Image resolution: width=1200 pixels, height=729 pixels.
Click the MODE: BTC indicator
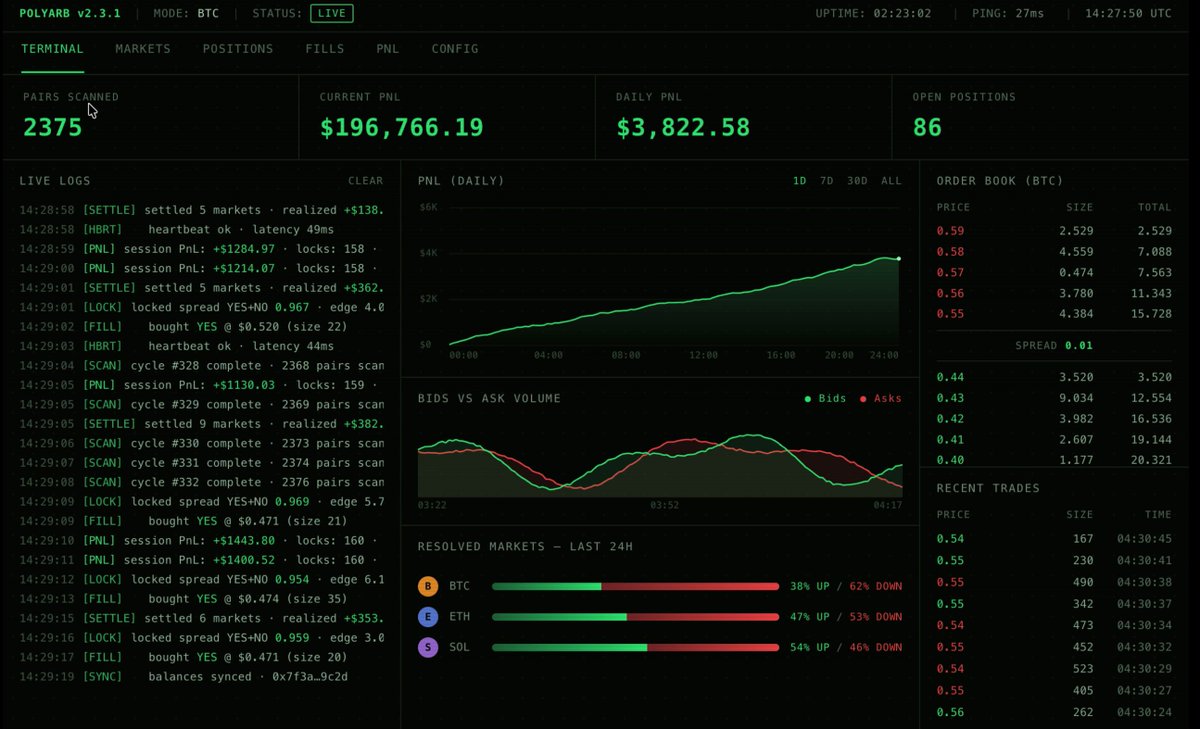tap(186, 13)
